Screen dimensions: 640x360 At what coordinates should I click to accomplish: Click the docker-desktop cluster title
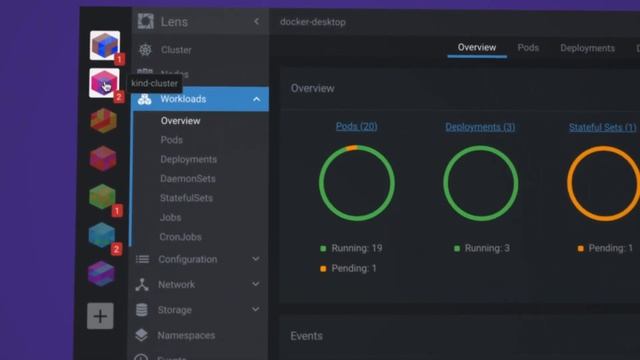(313, 22)
